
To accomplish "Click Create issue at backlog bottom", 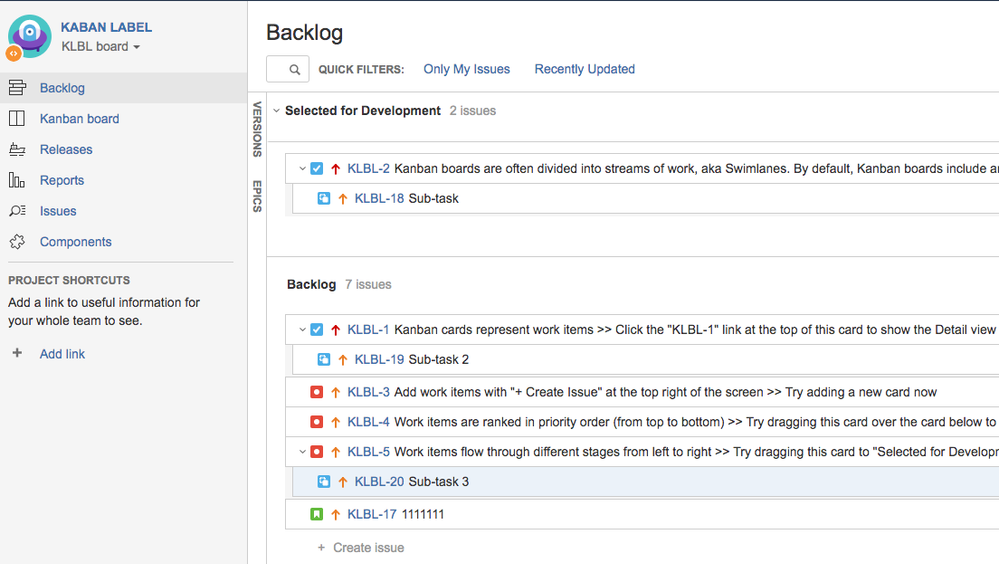I will 368,547.
